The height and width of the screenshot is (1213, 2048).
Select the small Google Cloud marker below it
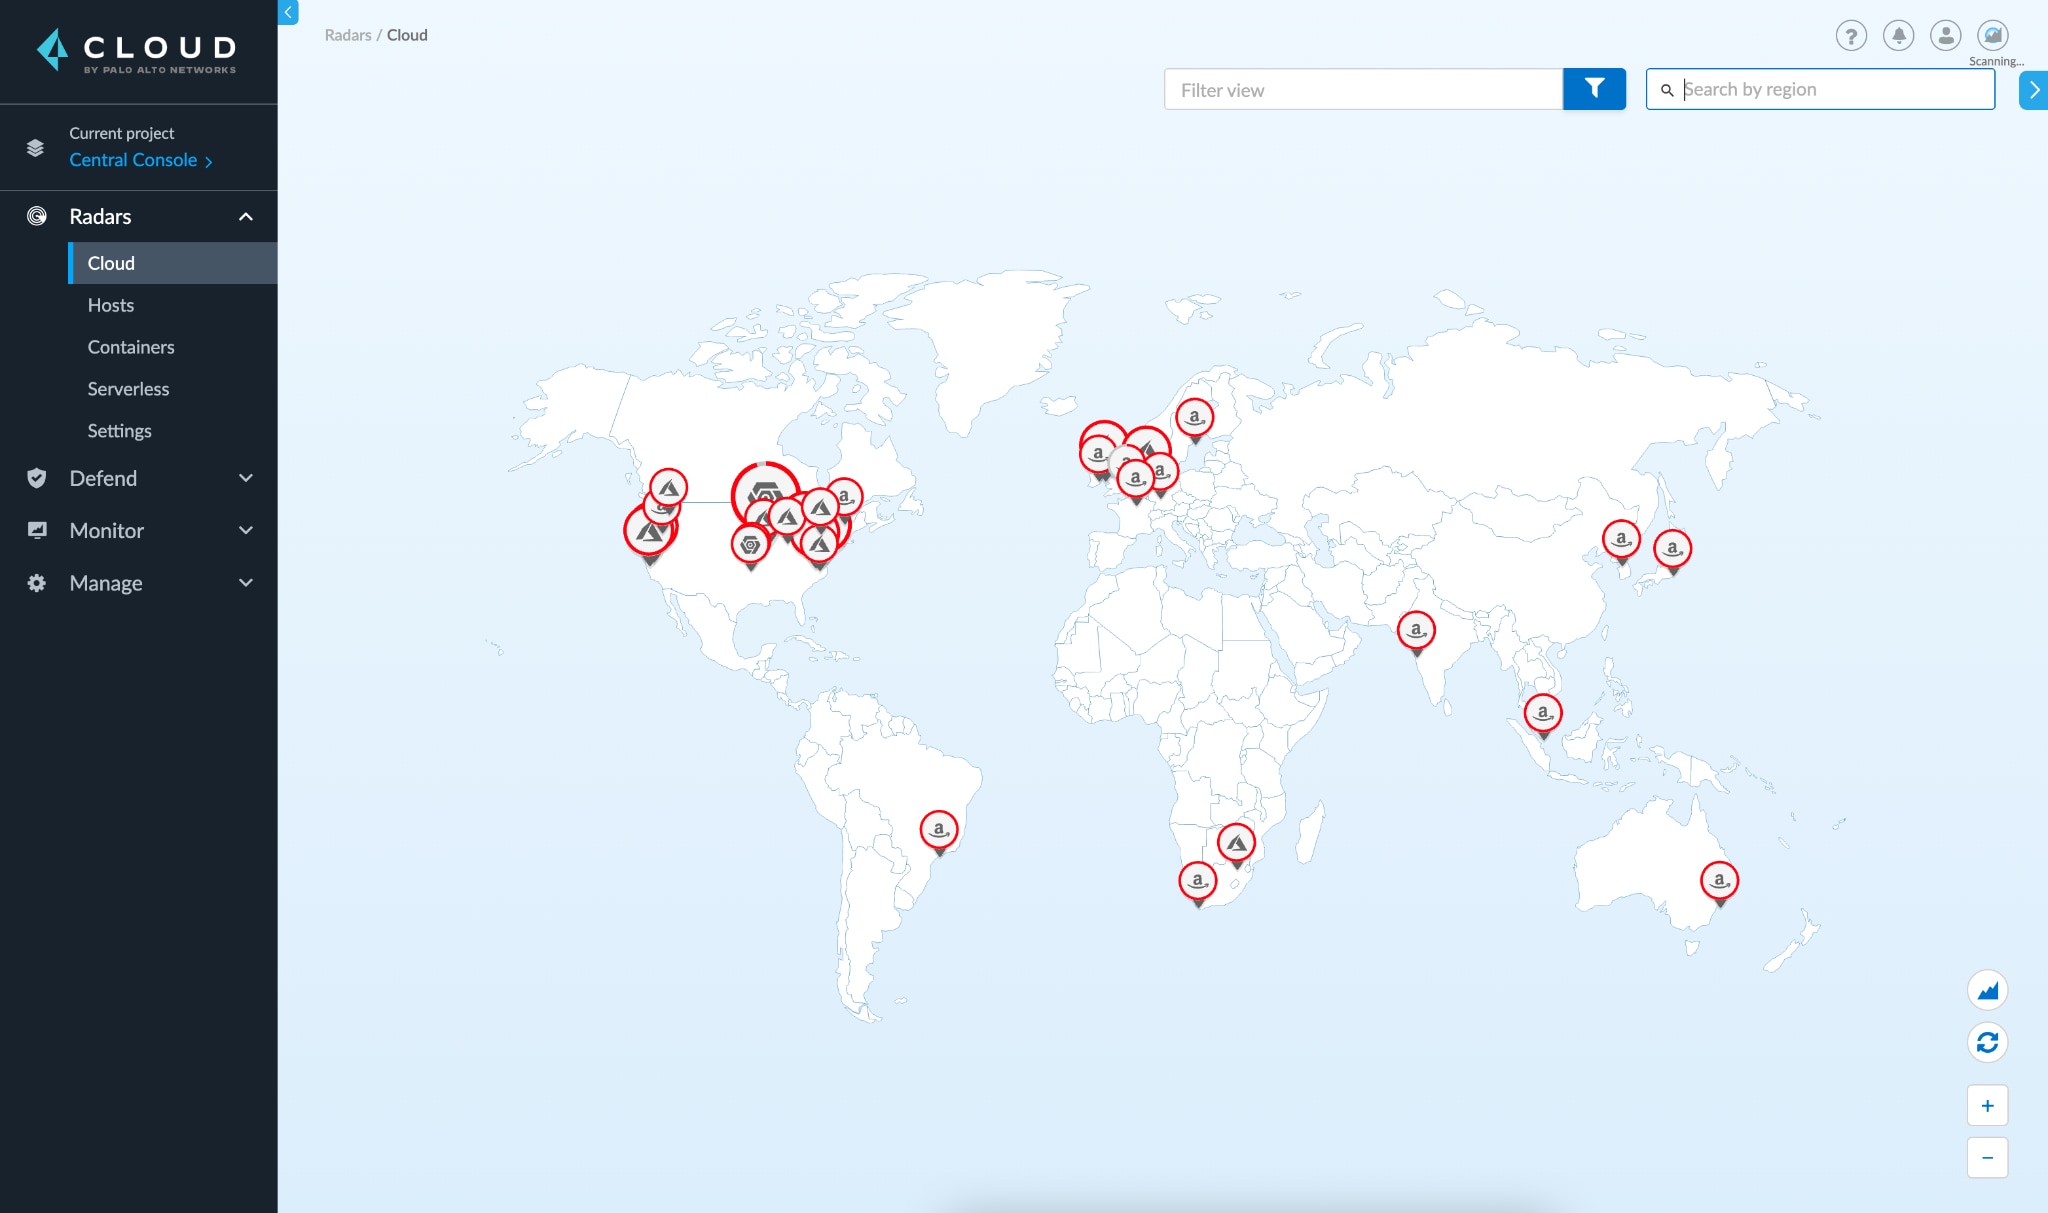pos(750,545)
